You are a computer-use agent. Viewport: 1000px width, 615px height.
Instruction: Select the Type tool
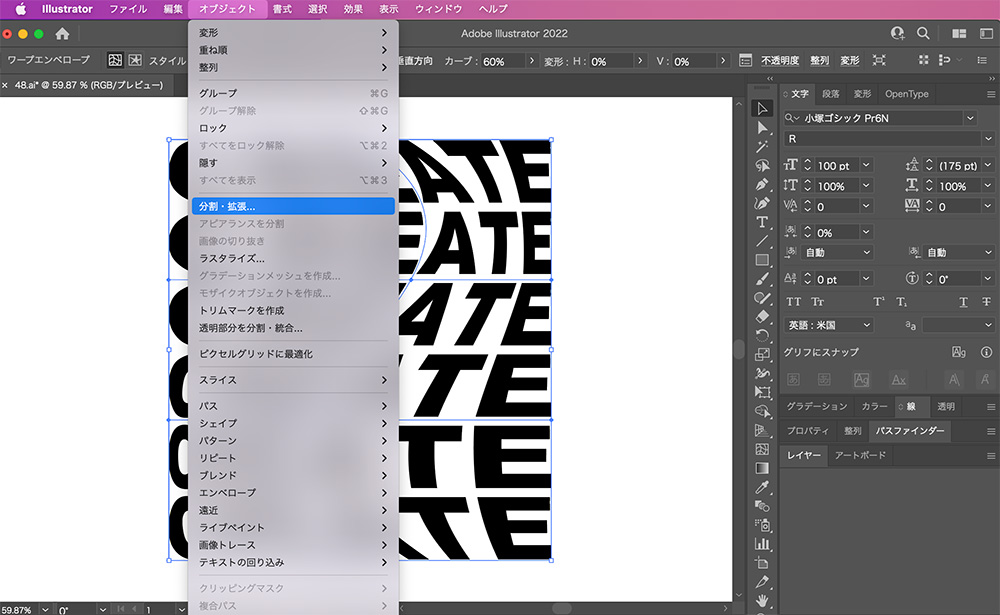point(762,222)
